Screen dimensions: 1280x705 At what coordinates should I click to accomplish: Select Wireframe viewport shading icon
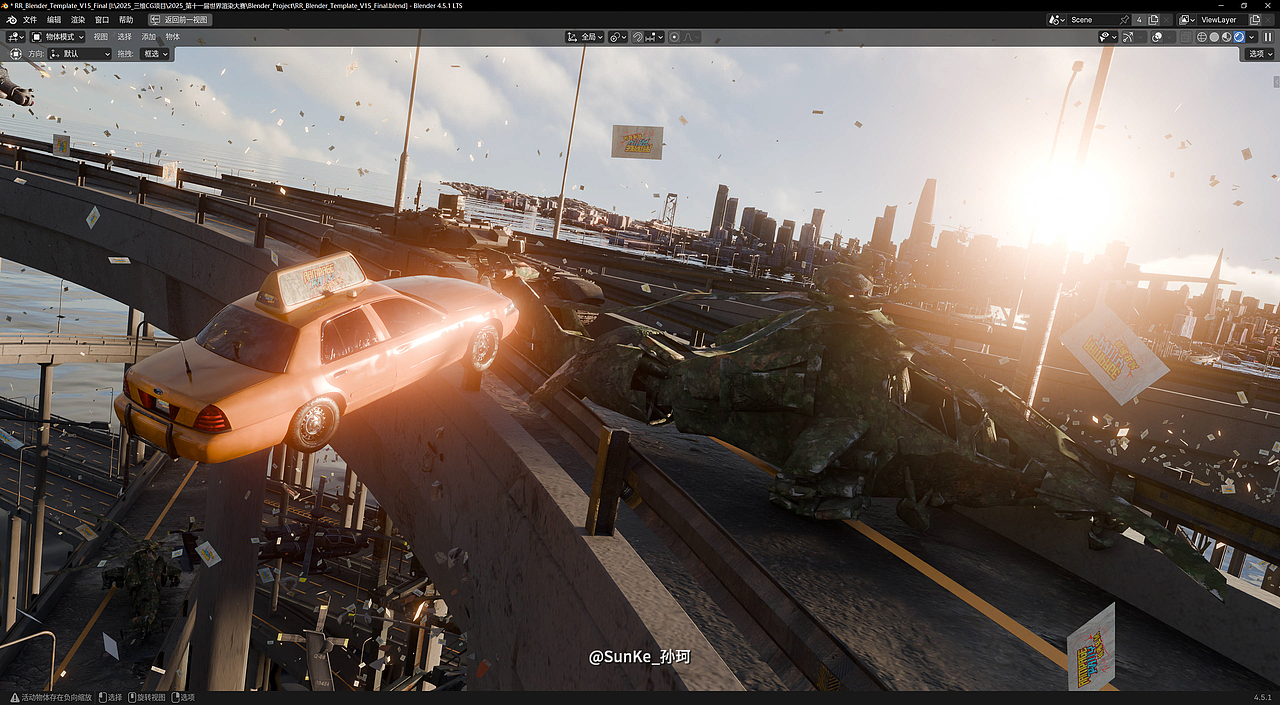click(1202, 37)
